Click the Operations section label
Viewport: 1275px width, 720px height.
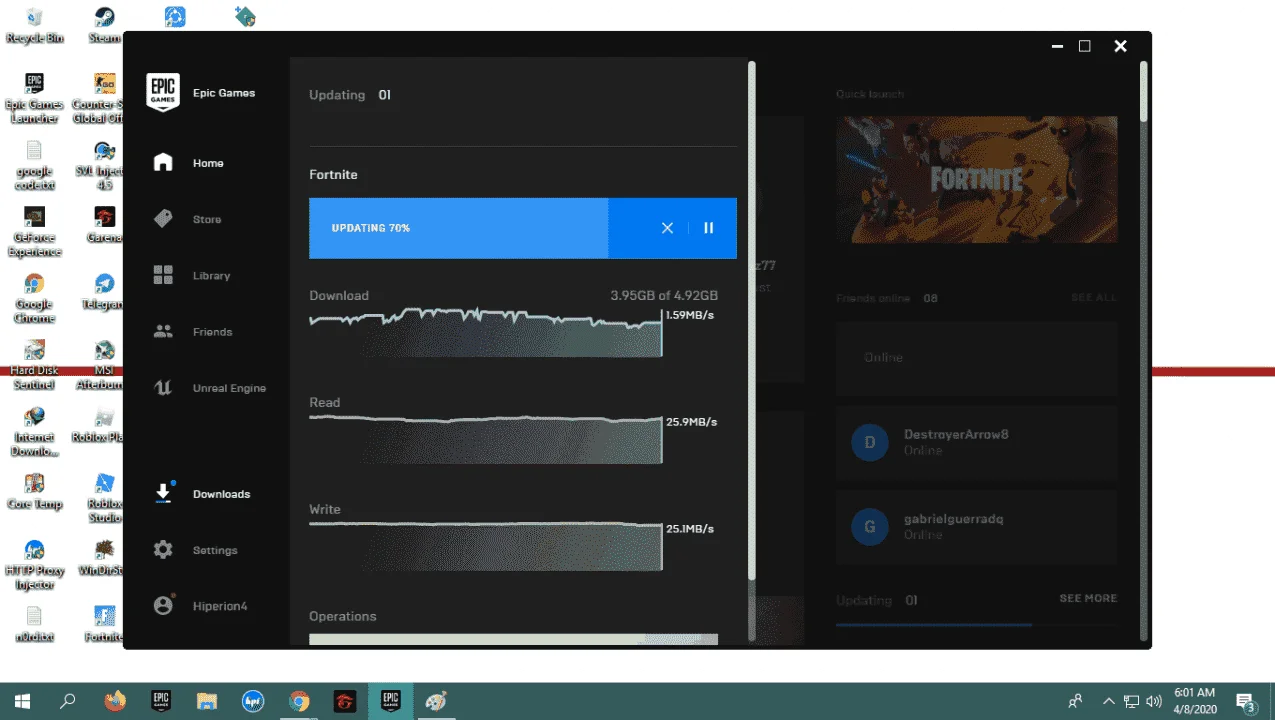point(343,616)
